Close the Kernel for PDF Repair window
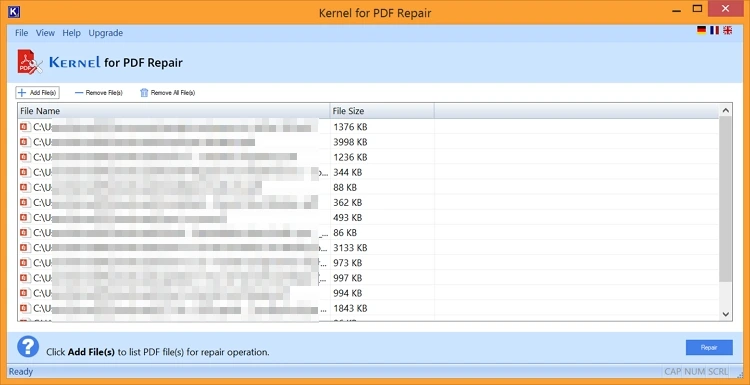This screenshot has height=385, width=750. click(x=726, y=9)
